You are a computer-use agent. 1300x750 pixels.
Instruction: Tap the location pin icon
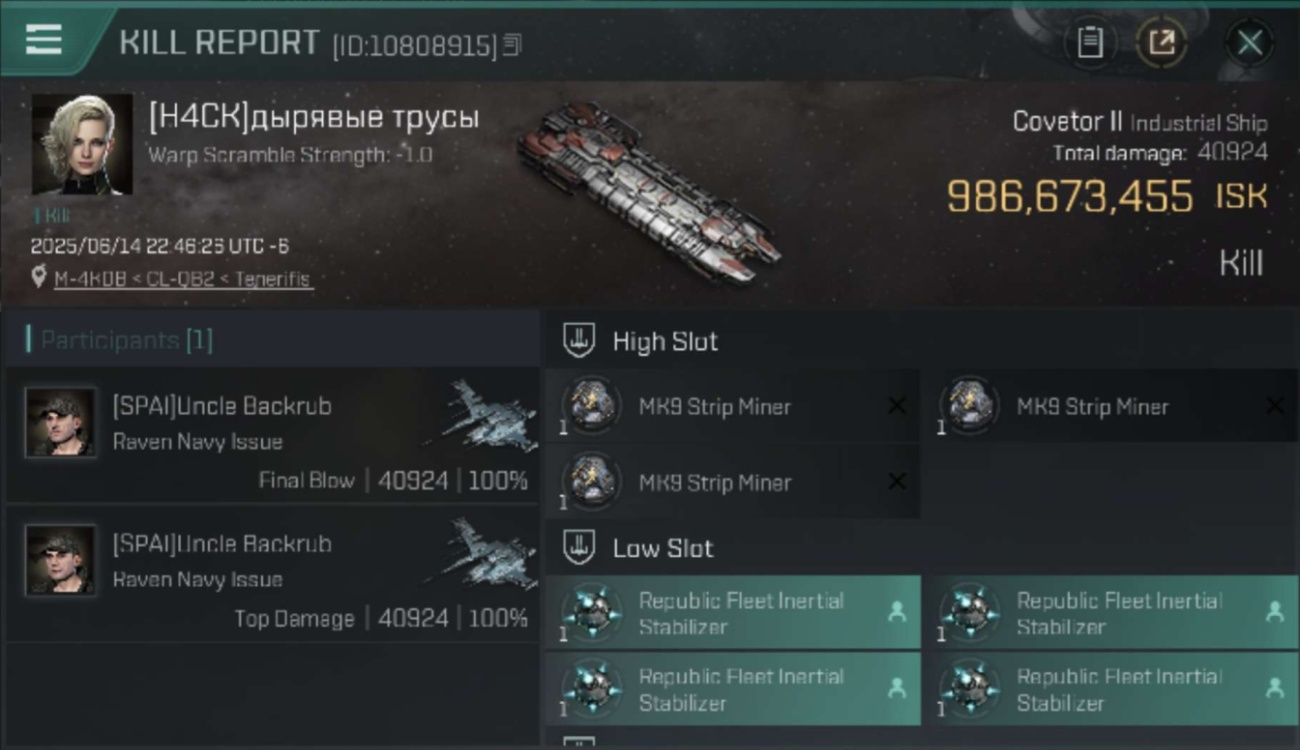pos(39,278)
